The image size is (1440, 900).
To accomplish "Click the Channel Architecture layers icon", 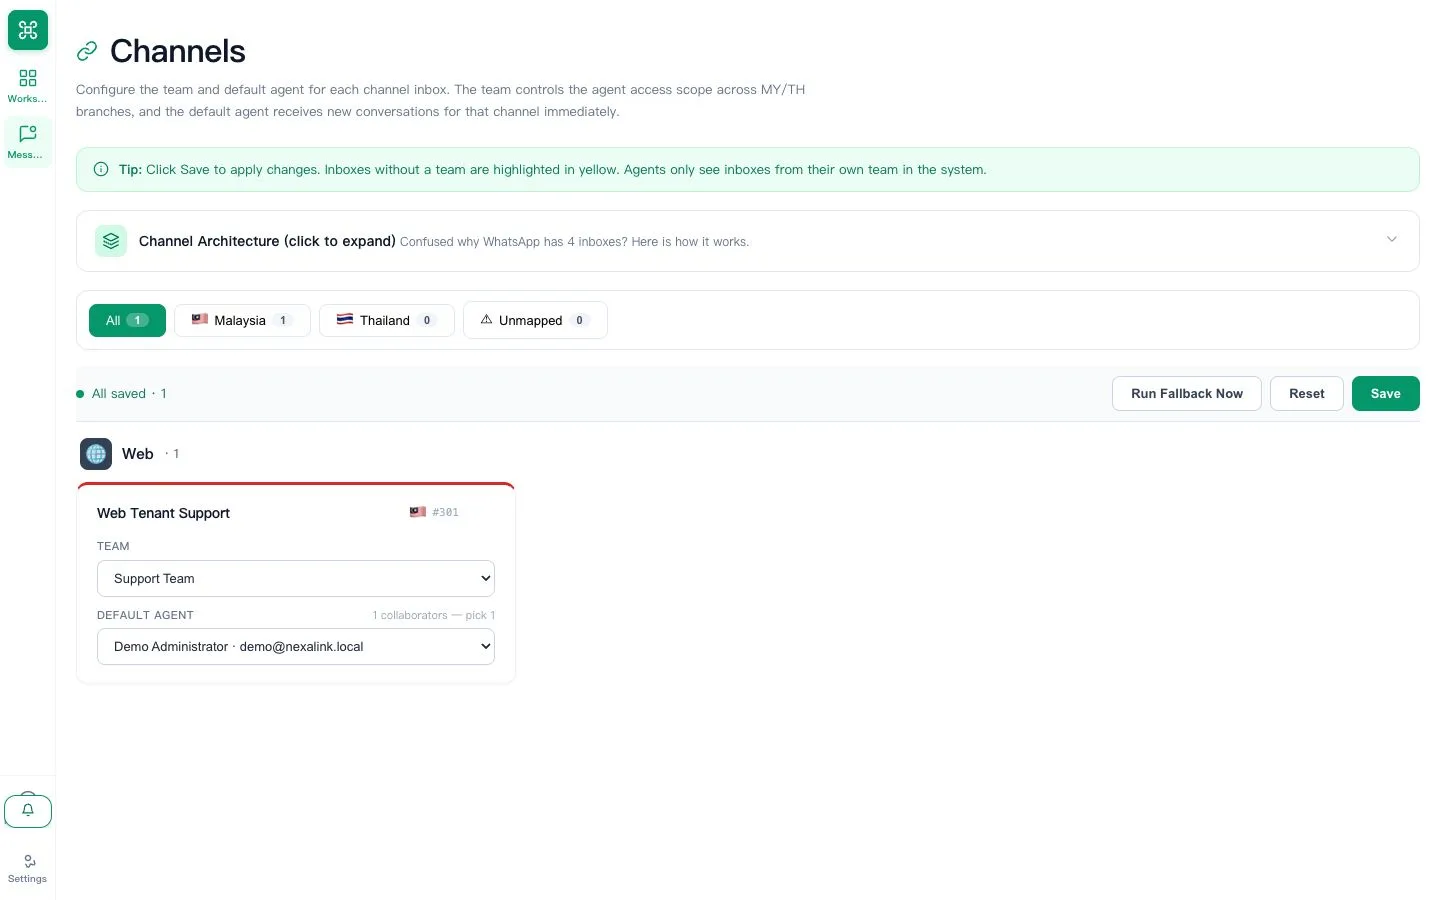I will (111, 241).
